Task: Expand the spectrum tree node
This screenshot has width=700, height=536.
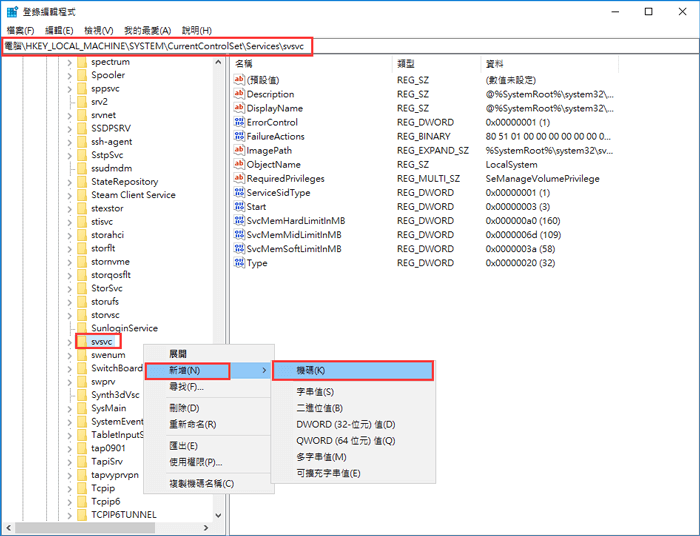Action: tap(69, 63)
